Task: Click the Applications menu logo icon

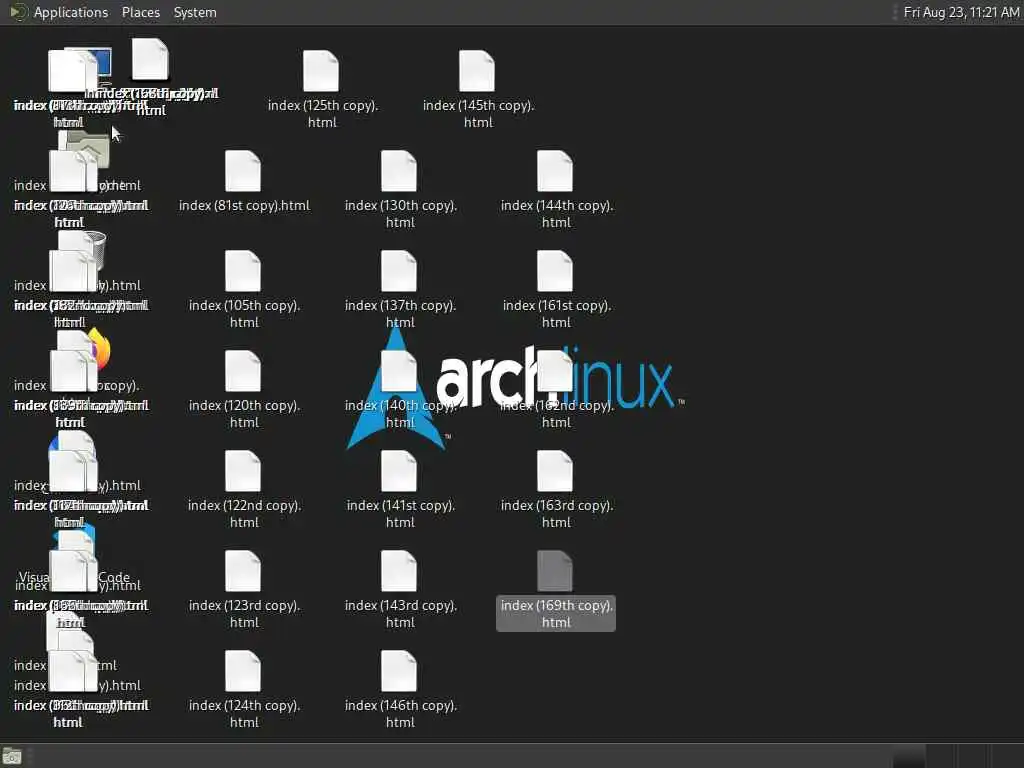Action: tap(18, 12)
